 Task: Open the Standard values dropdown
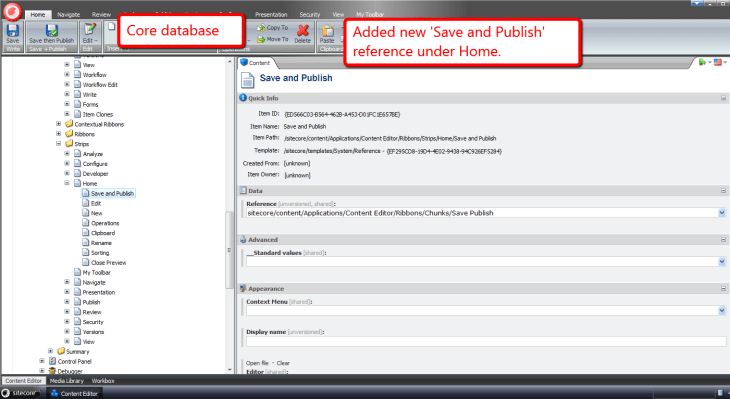722,262
